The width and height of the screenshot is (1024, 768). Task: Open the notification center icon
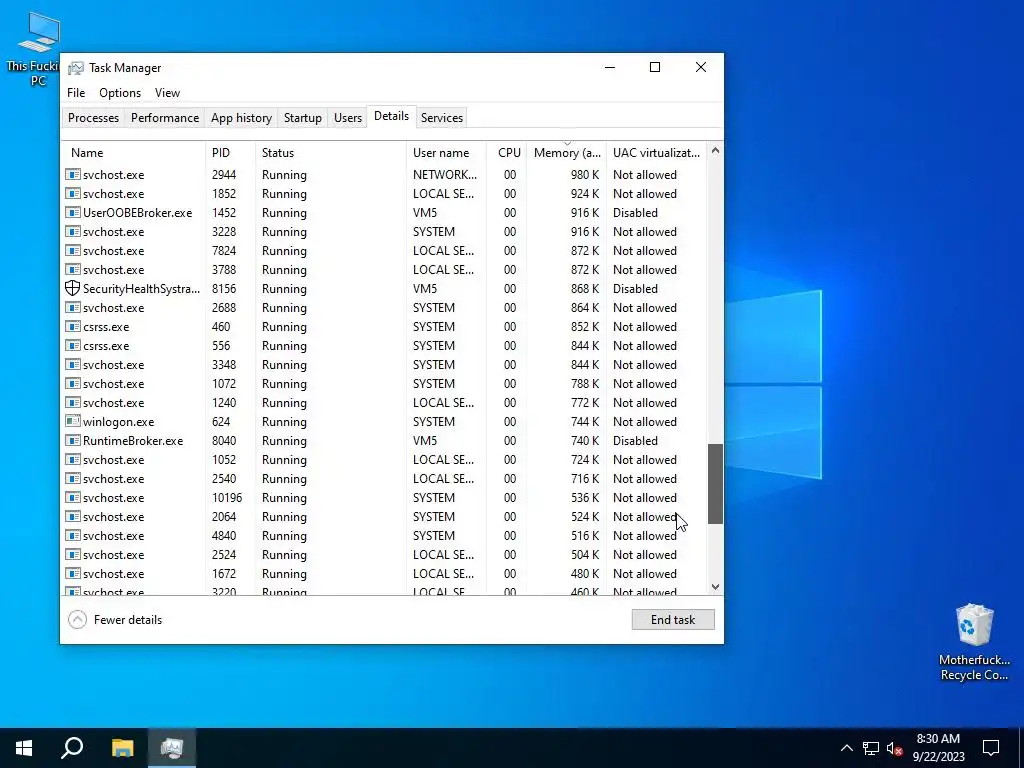991,748
